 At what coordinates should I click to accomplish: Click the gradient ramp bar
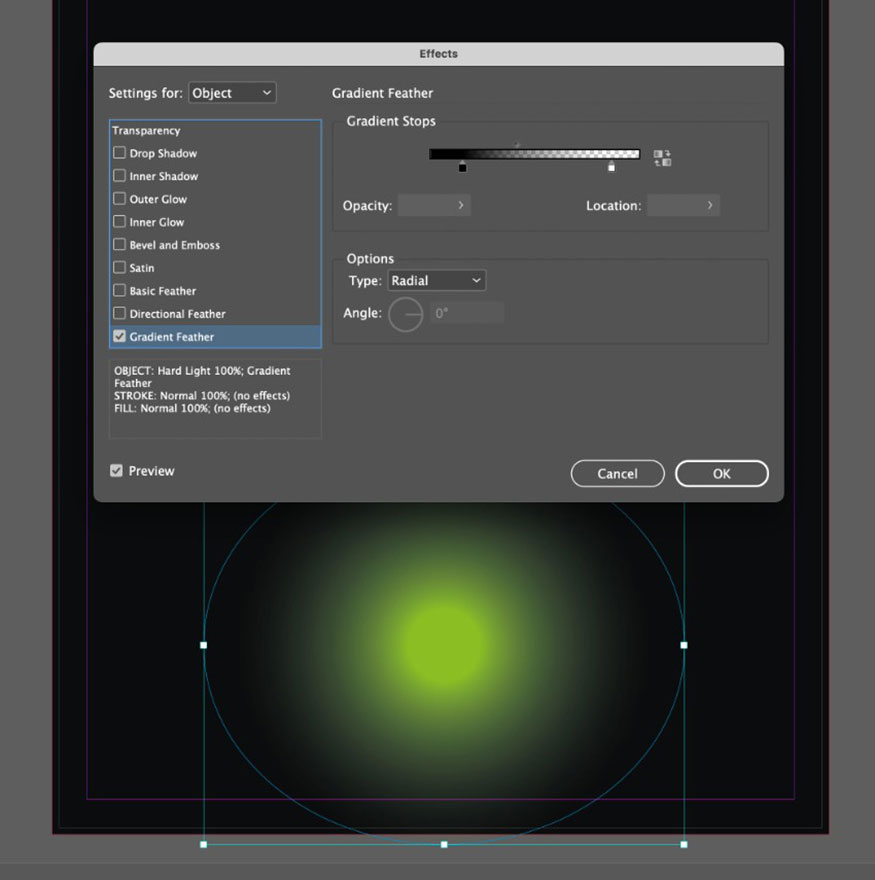pyautogui.click(x=534, y=154)
